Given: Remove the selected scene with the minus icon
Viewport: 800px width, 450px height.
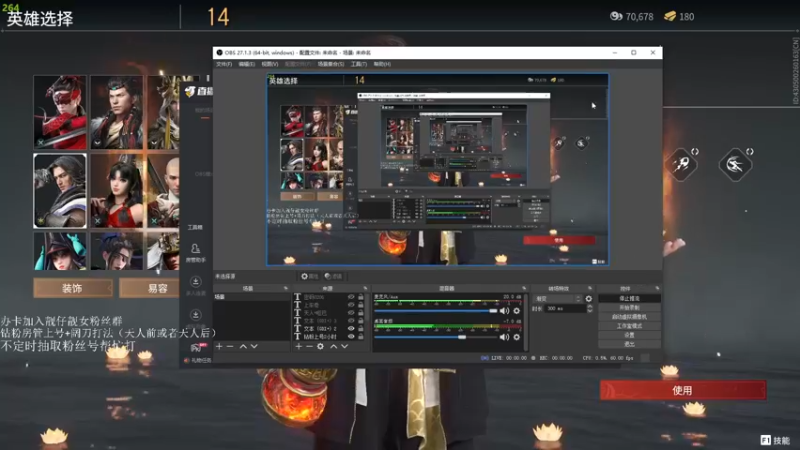Looking at the screenshot, I should [230, 346].
